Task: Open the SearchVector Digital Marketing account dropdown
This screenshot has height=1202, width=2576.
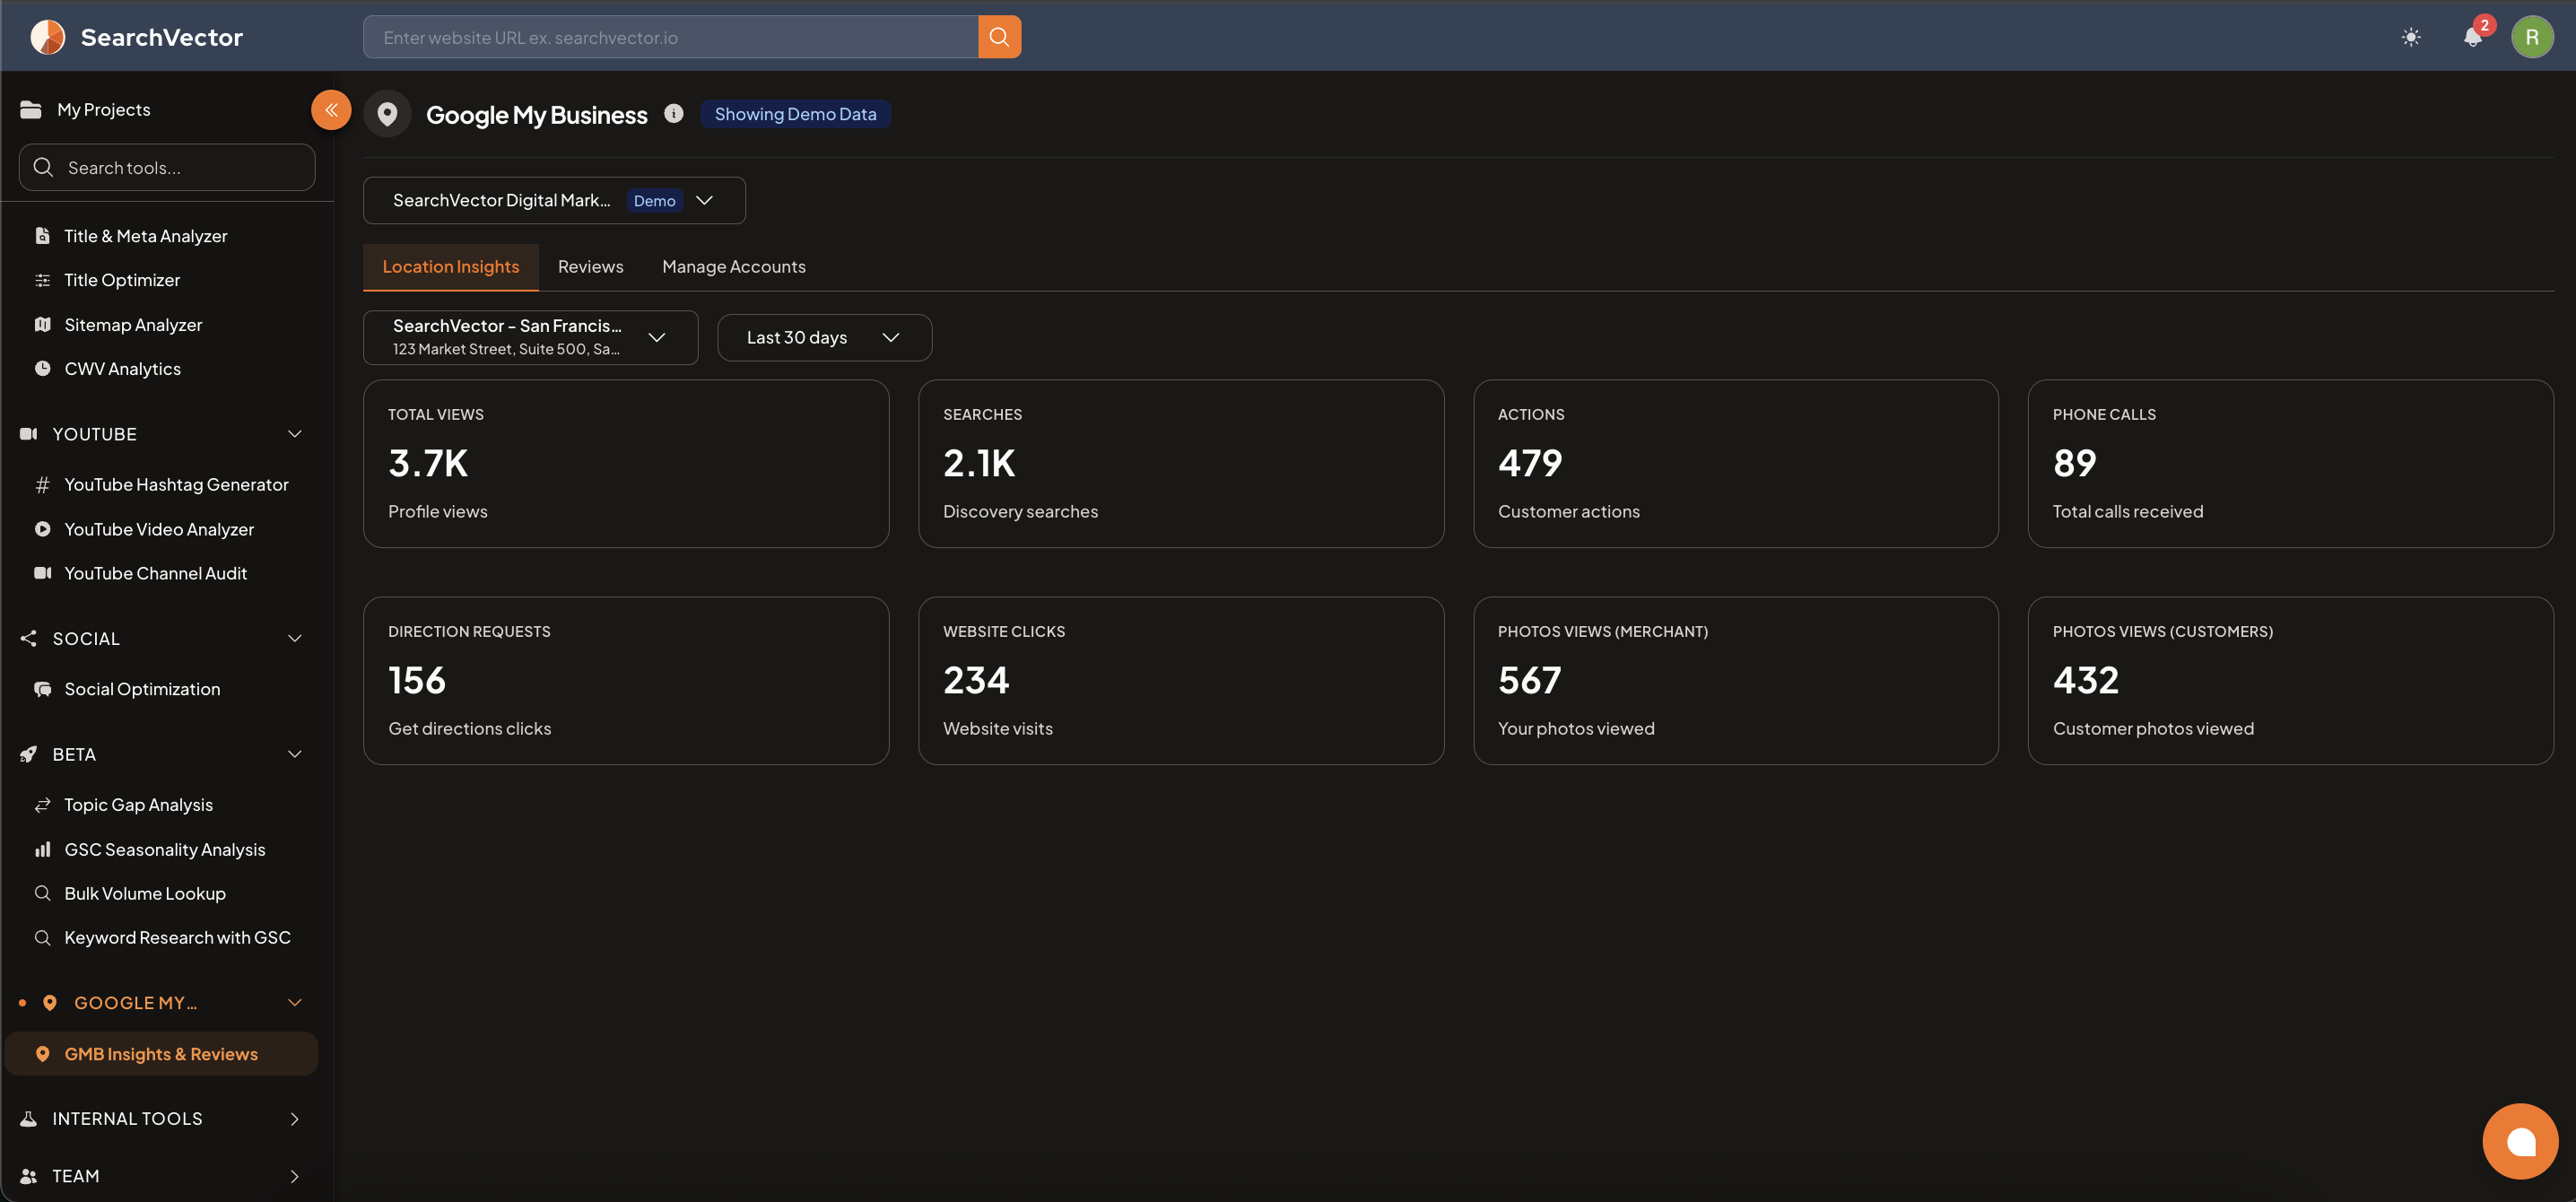Action: tap(554, 201)
